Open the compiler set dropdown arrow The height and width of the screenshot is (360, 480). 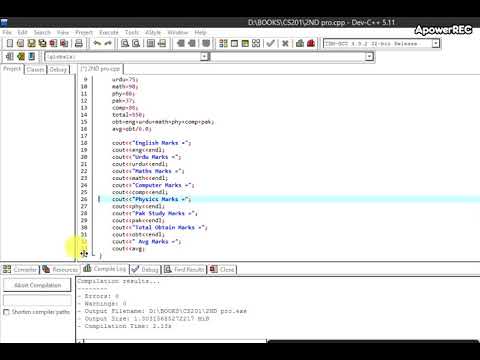click(x=435, y=44)
